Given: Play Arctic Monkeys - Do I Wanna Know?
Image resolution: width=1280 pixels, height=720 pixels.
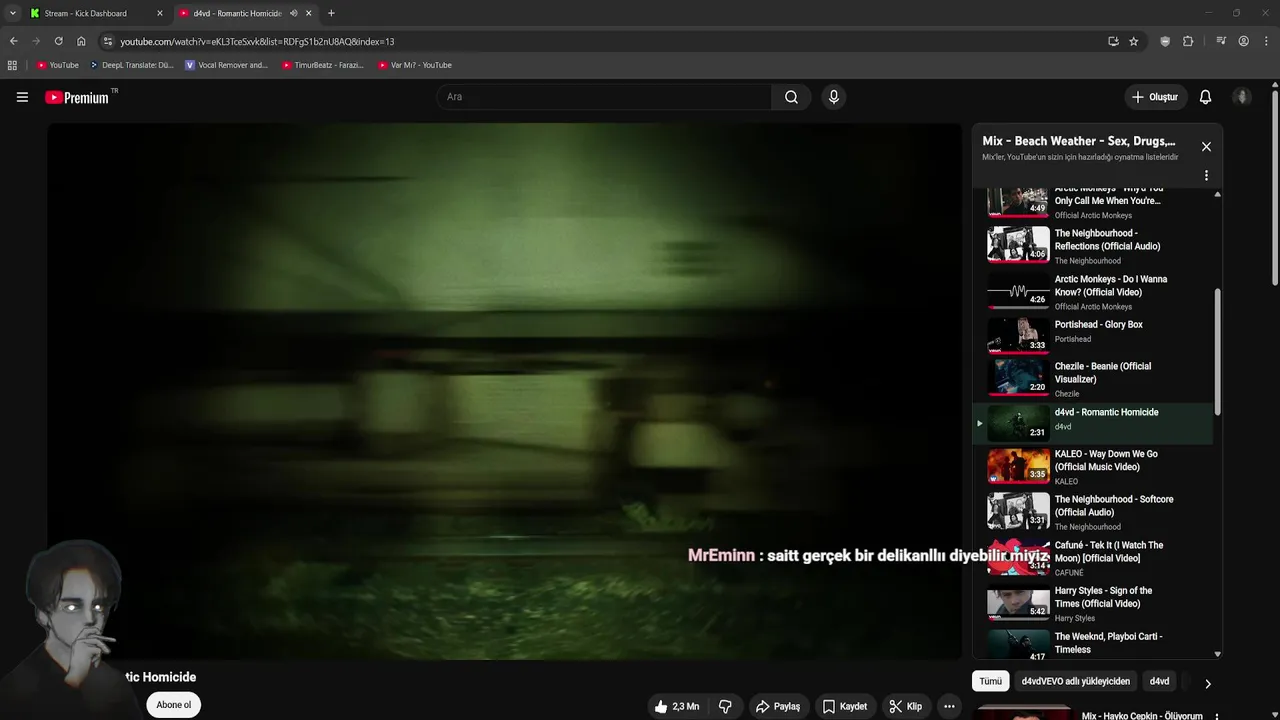Looking at the screenshot, I should pos(1095,291).
